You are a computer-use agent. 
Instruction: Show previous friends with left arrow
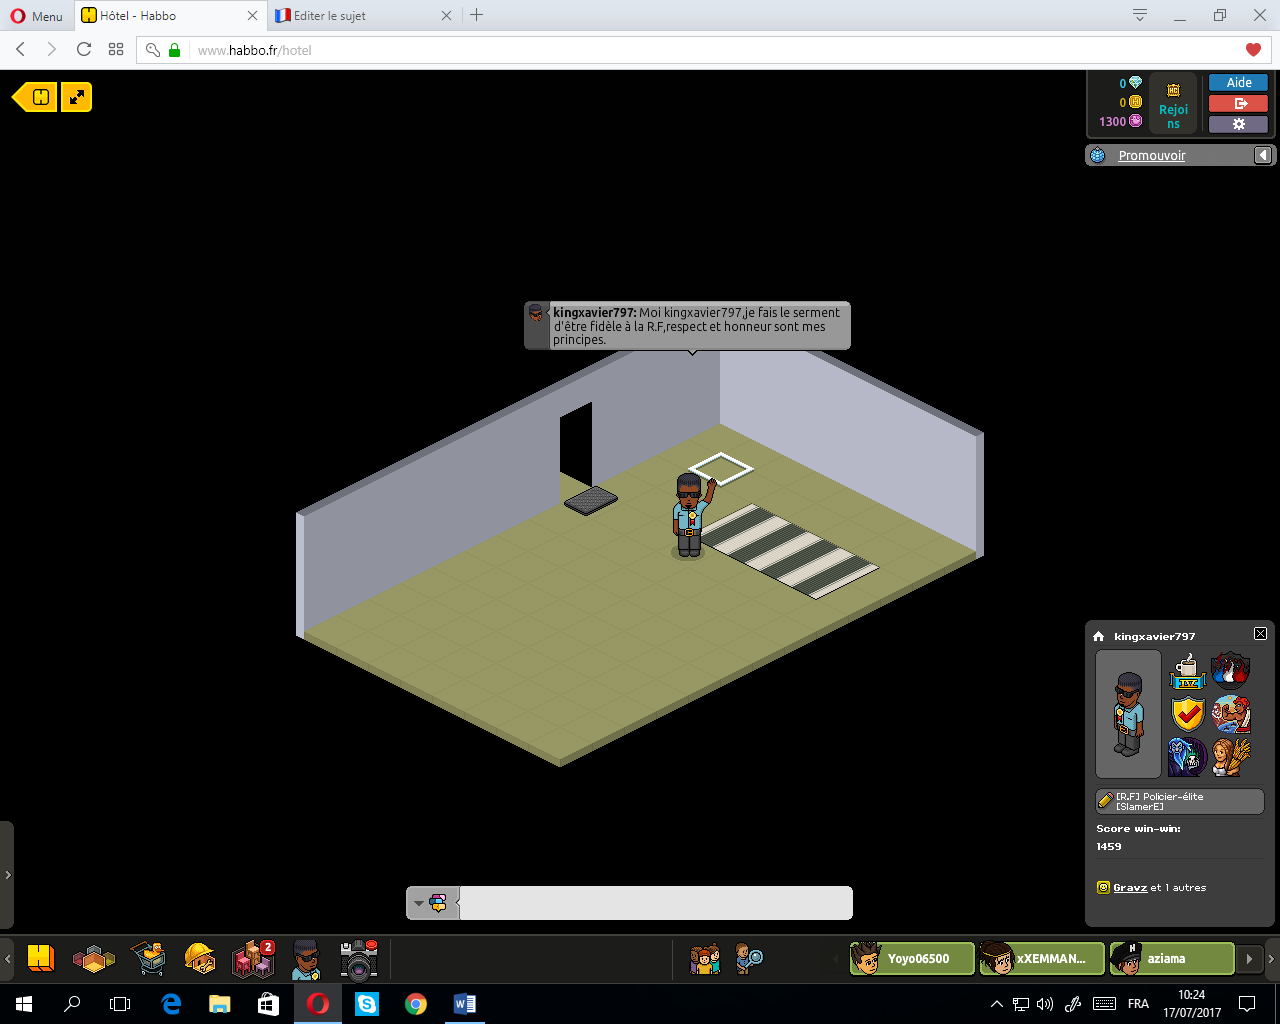click(836, 959)
